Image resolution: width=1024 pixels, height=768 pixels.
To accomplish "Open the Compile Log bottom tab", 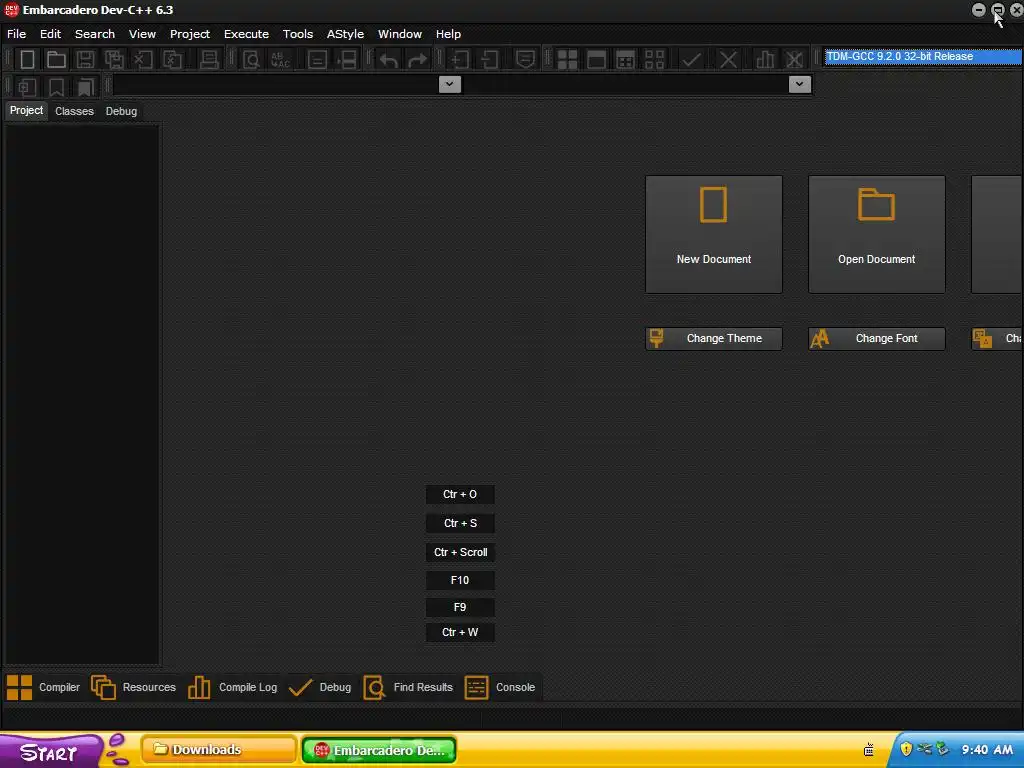I will 232,687.
